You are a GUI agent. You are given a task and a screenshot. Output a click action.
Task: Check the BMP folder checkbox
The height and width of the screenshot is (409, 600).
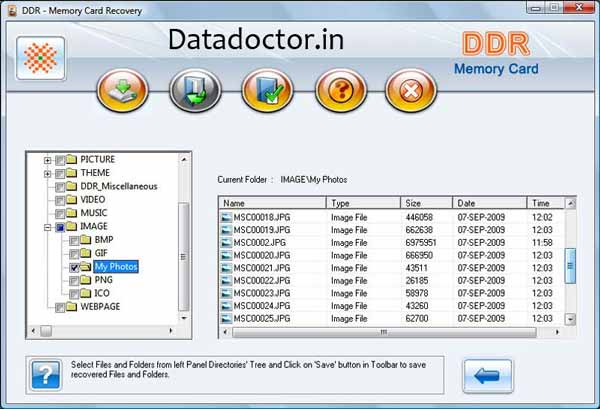point(74,241)
